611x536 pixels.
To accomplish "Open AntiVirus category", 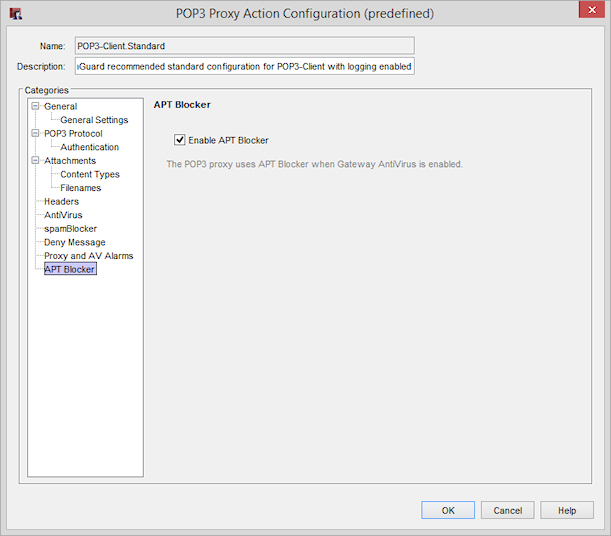I will point(63,215).
